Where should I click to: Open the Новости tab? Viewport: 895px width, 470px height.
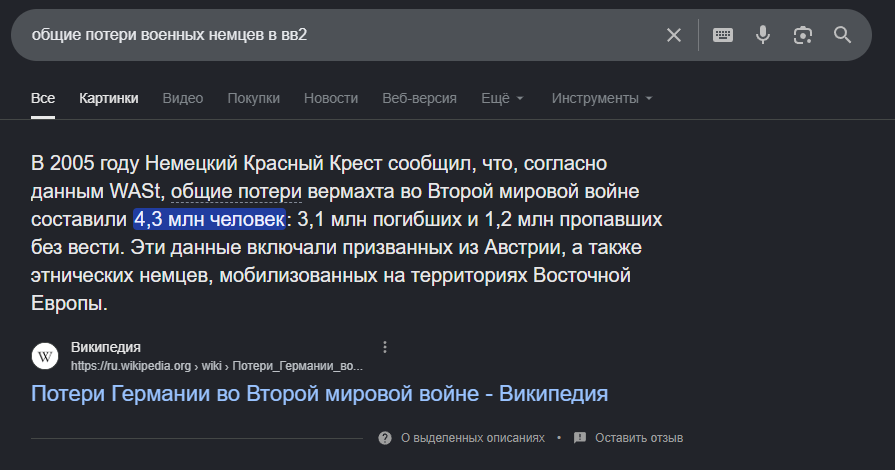point(331,98)
